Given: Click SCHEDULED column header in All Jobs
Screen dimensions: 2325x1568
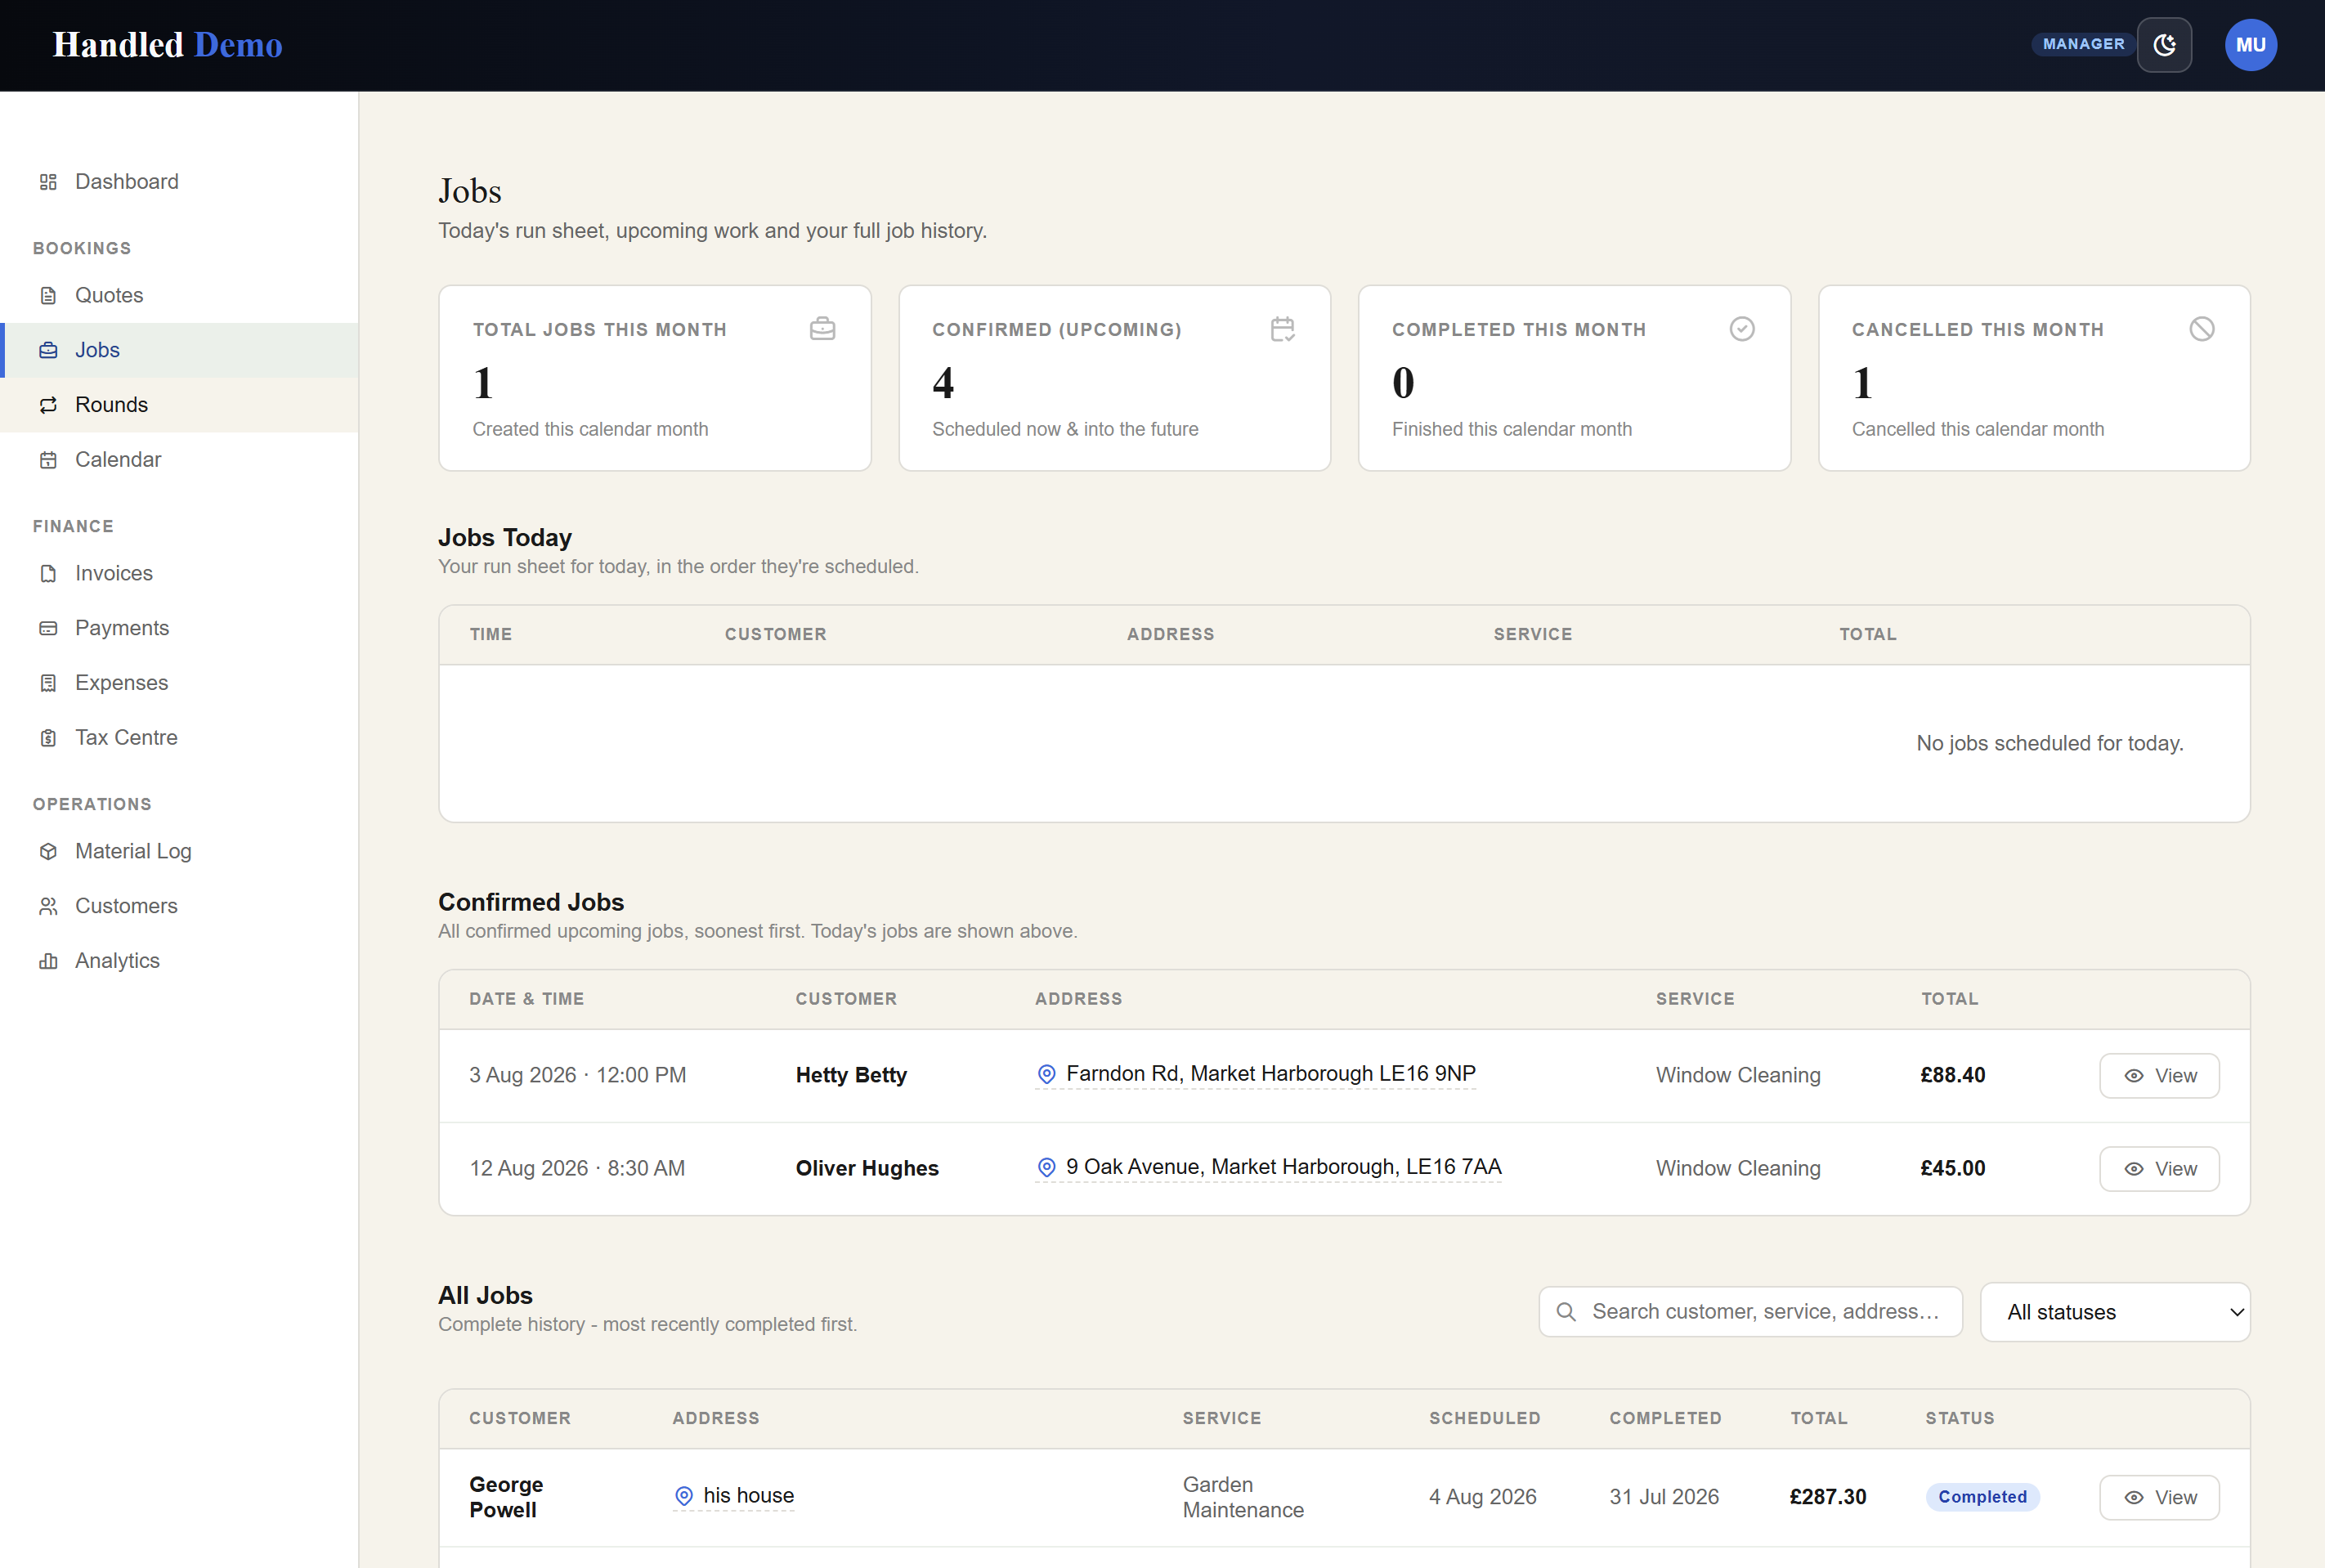Looking at the screenshot, I should point(1484,1418).
